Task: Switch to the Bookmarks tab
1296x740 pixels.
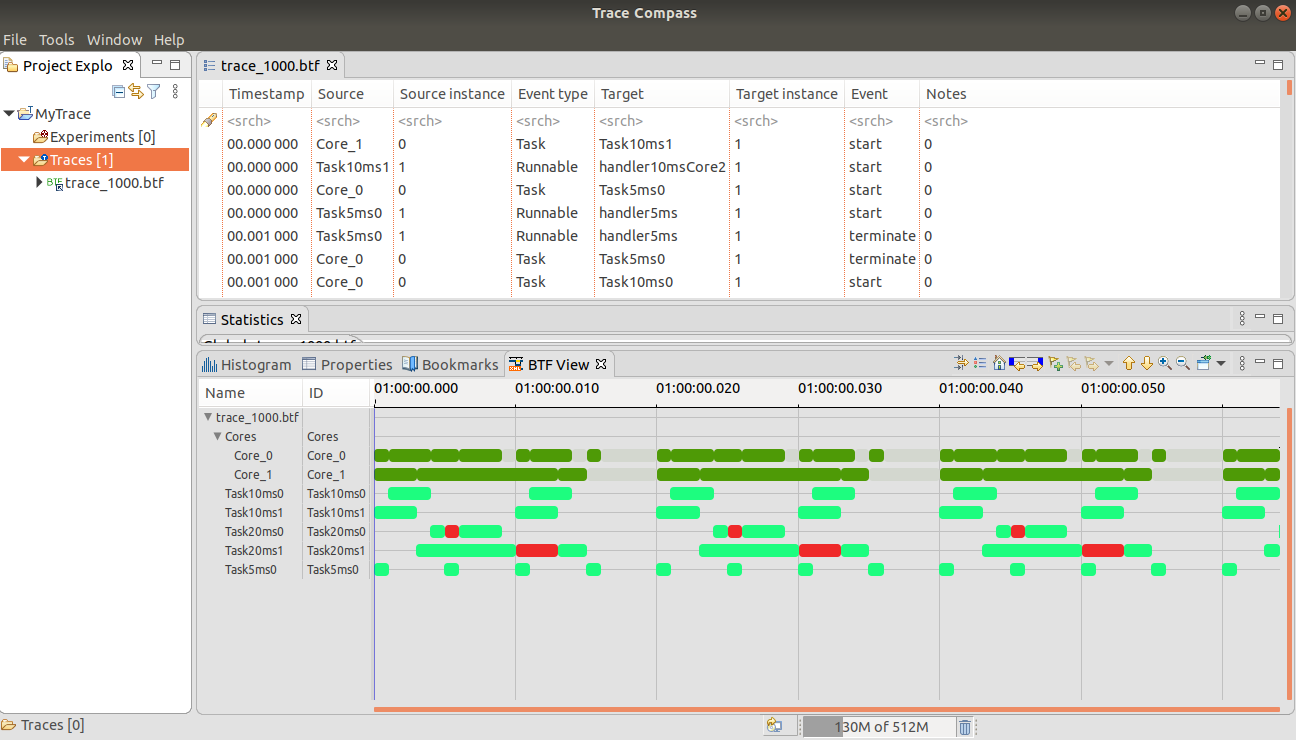Action: coord(450,365)
